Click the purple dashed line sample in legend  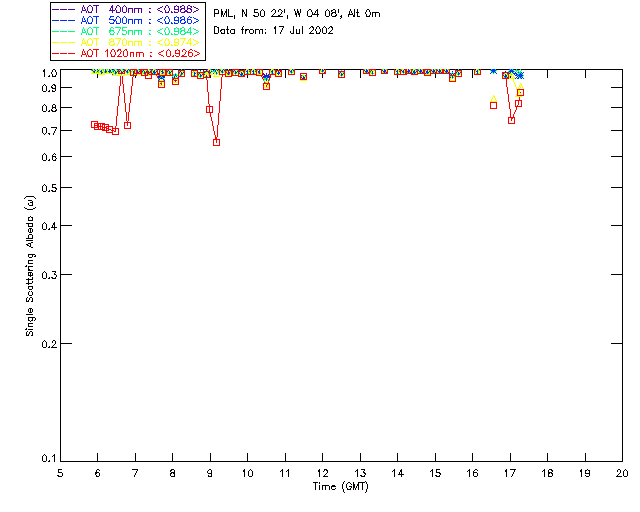[64, 9]
